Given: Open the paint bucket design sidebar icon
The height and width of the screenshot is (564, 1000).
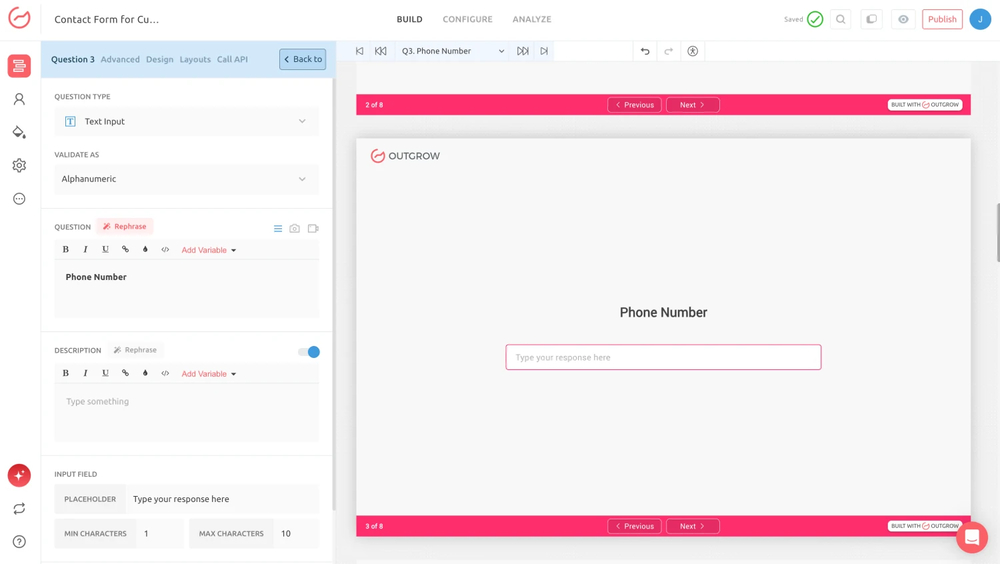Looking at the screenshot, I should [x=19, y=132].
